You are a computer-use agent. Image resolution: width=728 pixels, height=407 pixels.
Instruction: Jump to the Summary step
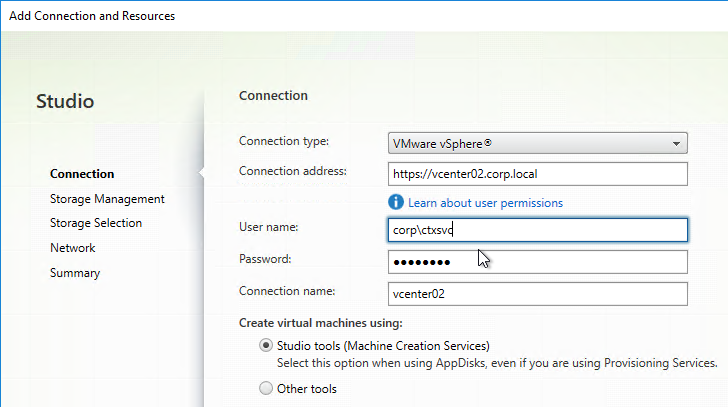point(75,273)
